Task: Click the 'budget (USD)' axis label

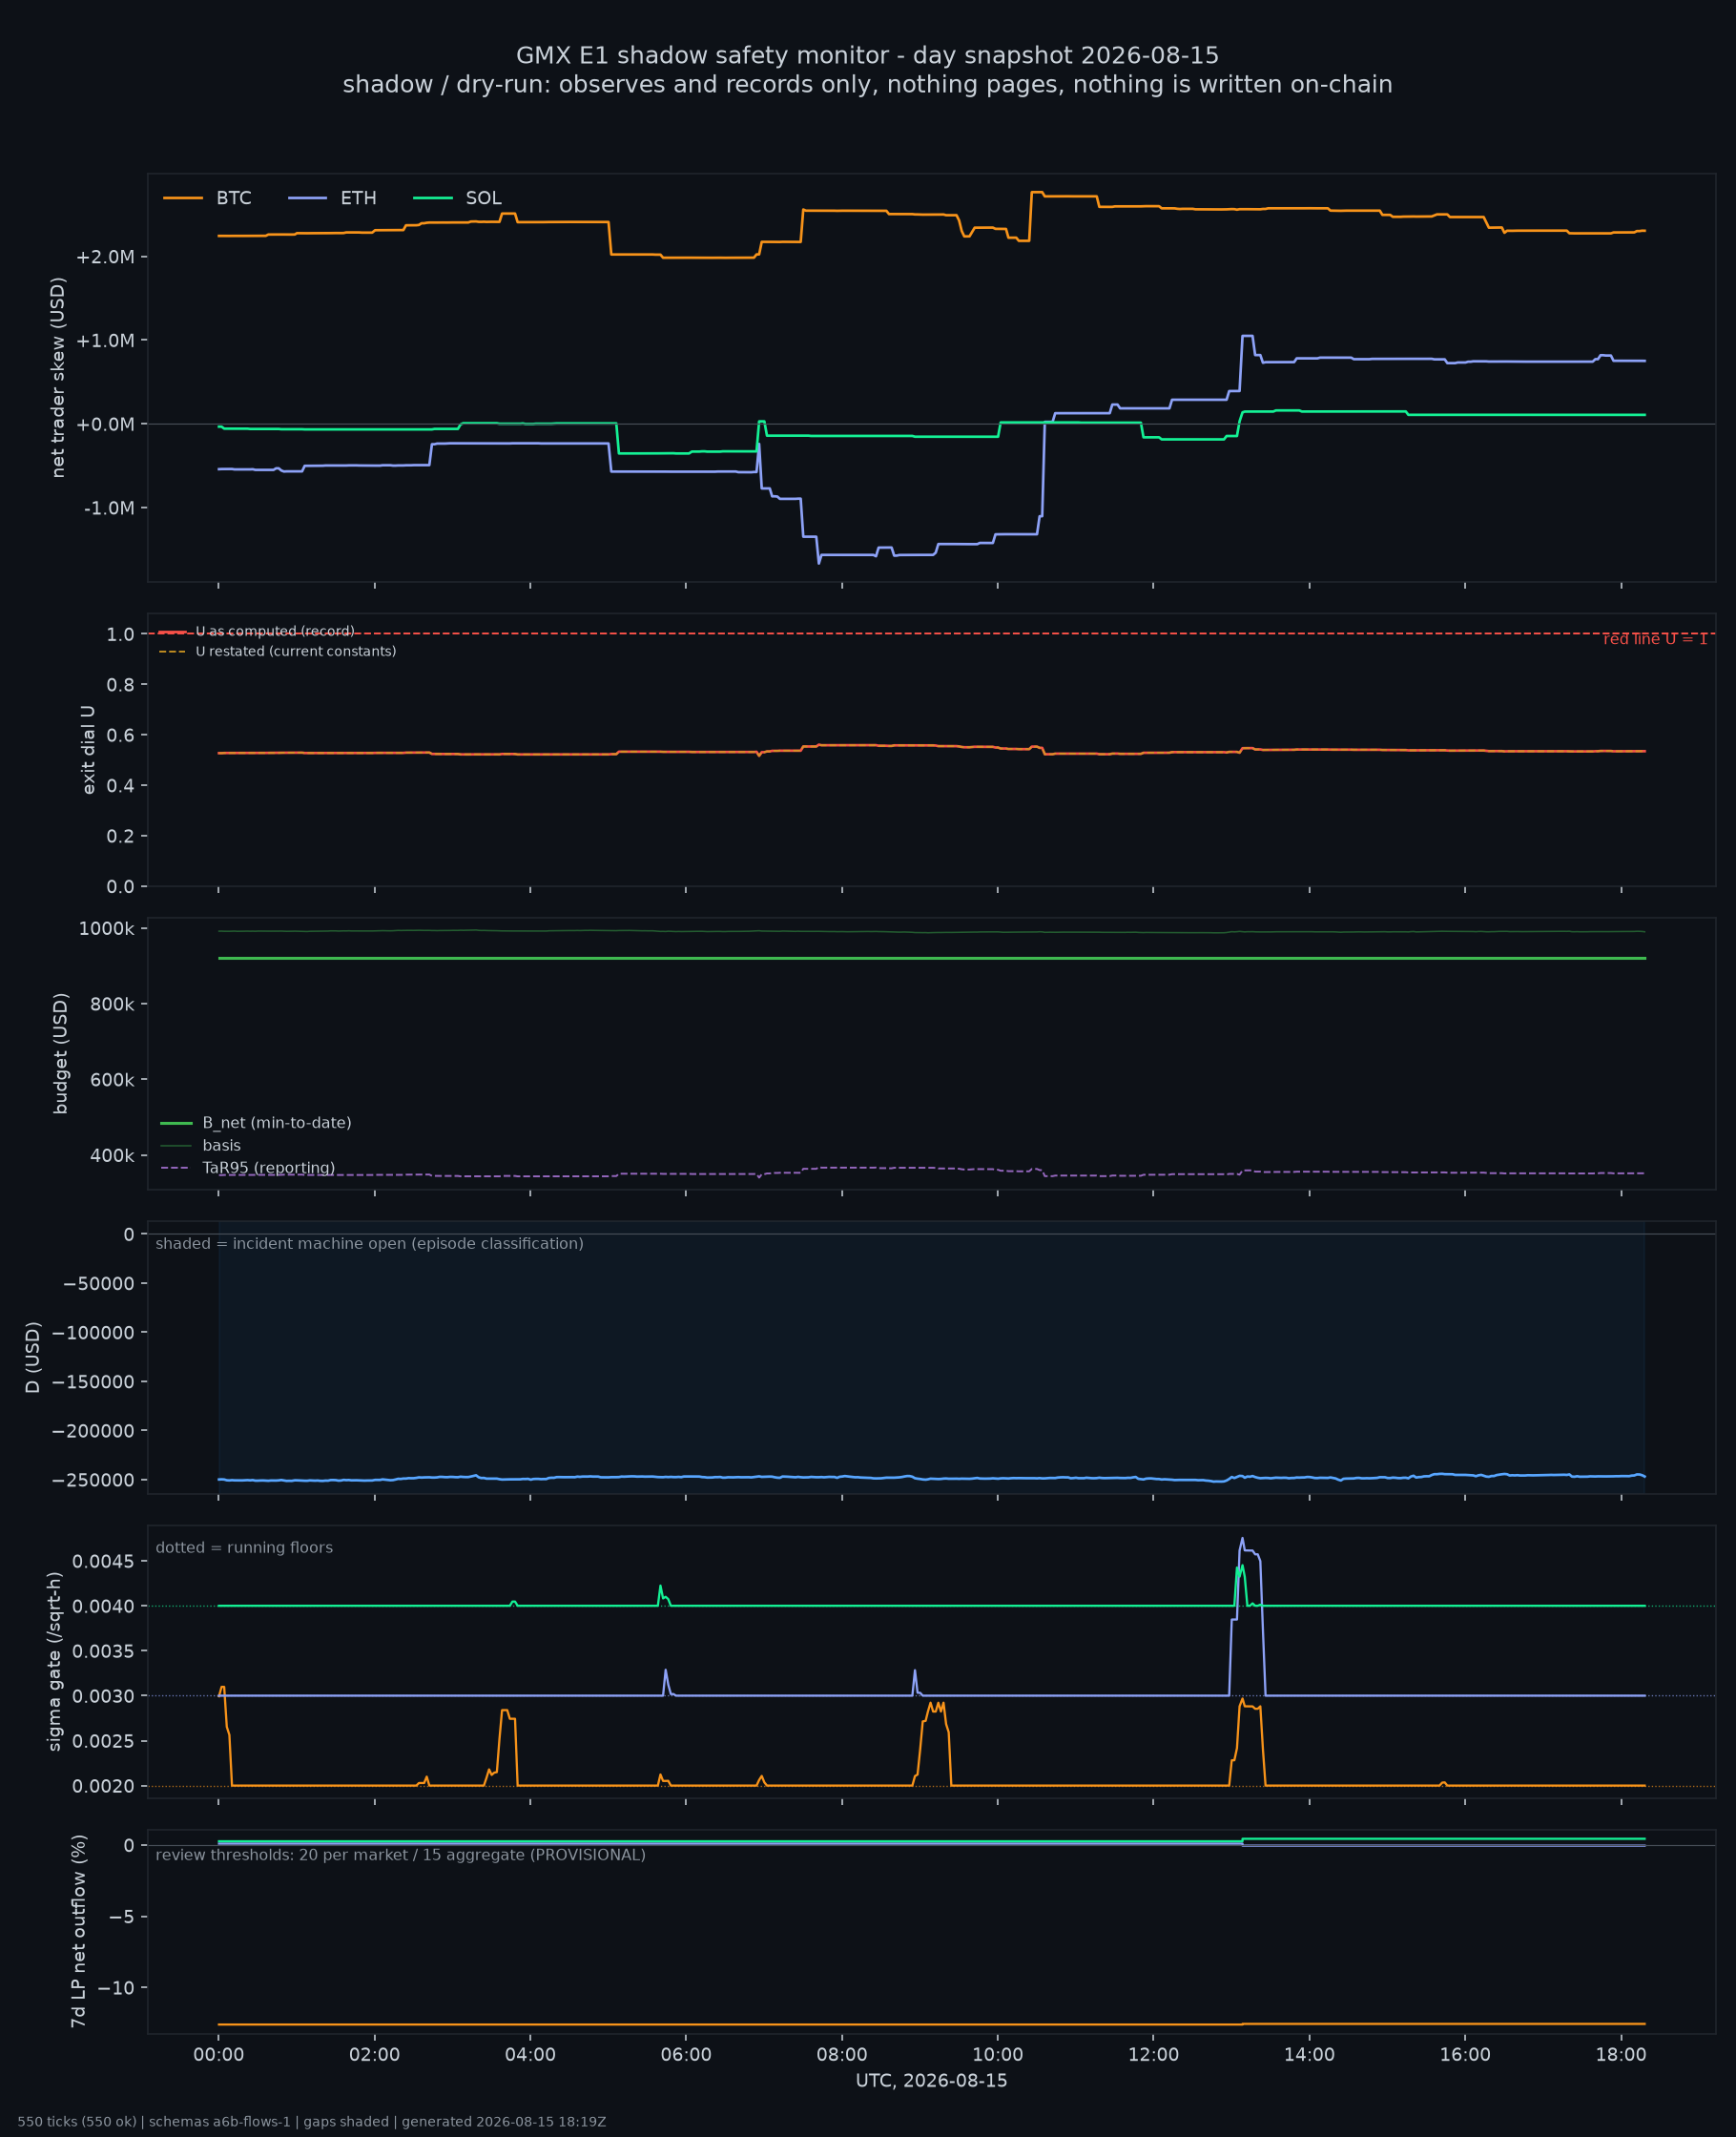Action: coord(61,1053)
